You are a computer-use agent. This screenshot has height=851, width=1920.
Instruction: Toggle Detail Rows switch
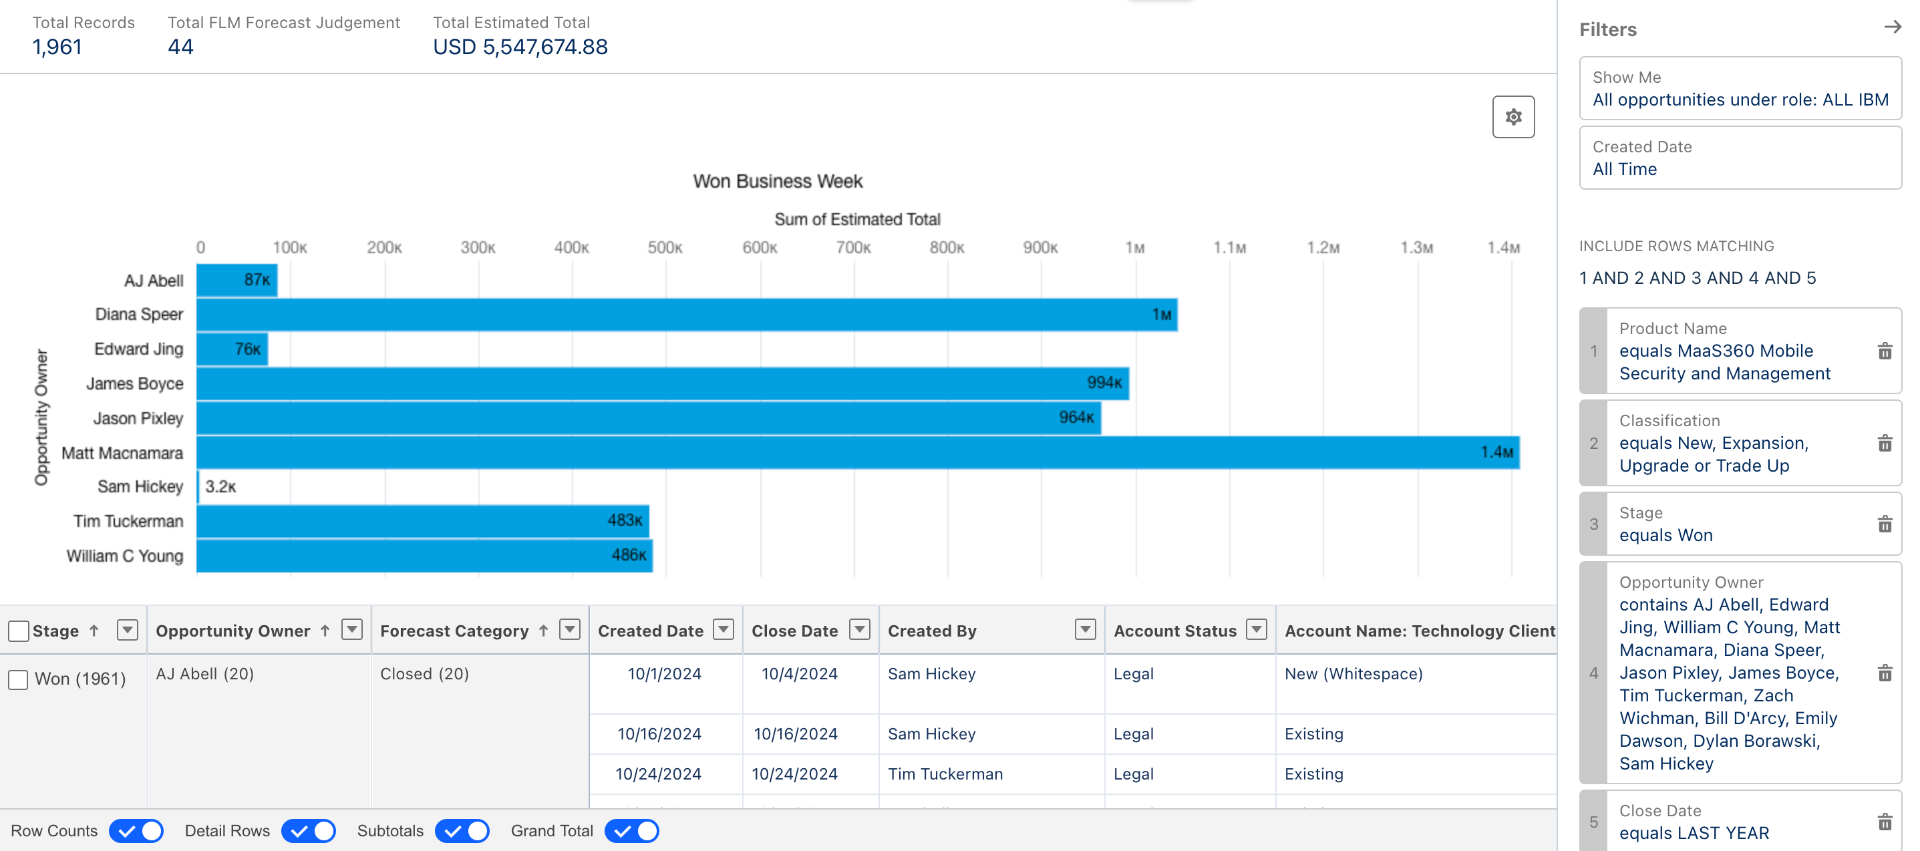308,831
